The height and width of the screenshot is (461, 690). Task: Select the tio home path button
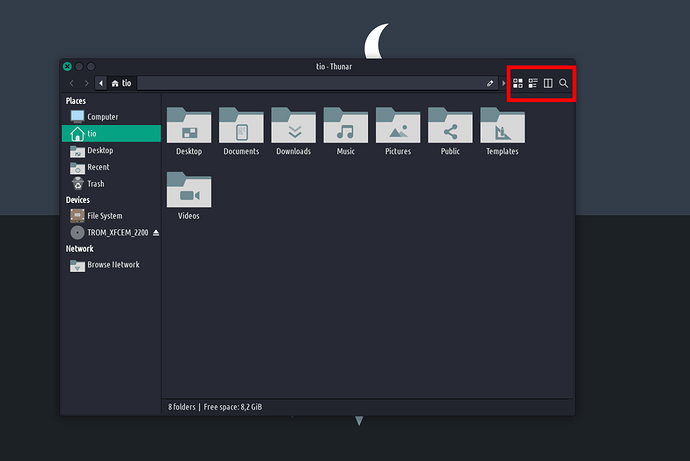pos(121,83)
